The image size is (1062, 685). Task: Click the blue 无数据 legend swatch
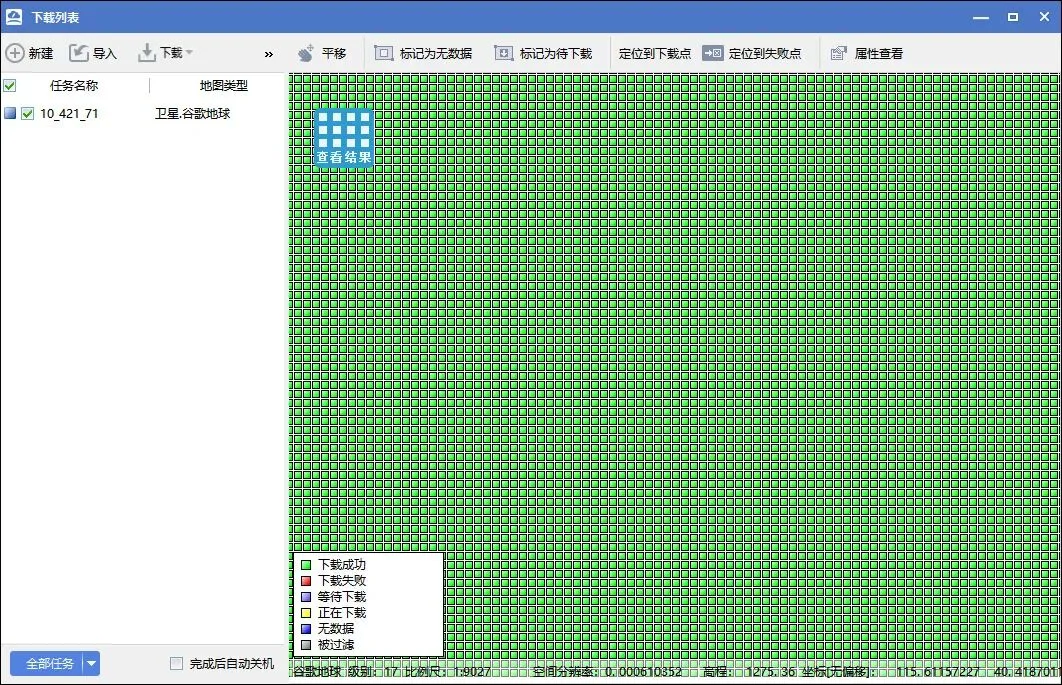pyautogui.click(x=306, y=629)
